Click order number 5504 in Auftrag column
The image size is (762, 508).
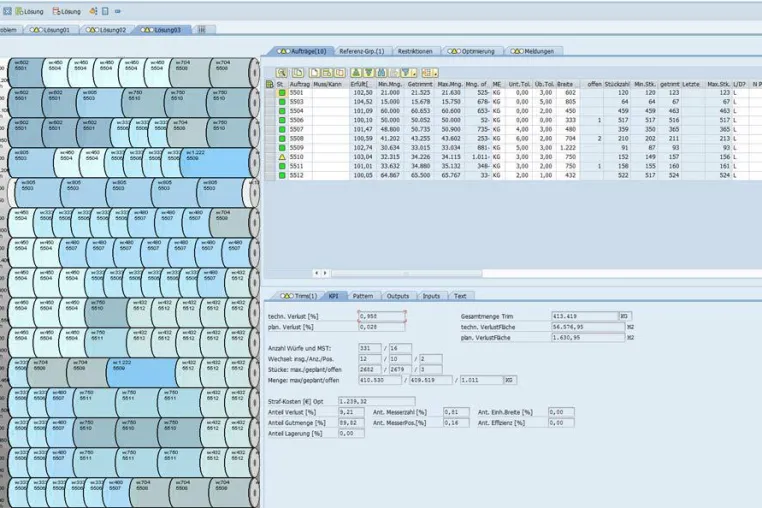coord(296,111)
